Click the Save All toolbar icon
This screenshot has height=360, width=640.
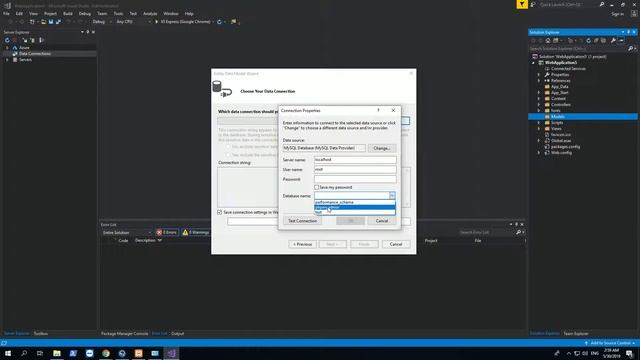(x=58, y=22)
